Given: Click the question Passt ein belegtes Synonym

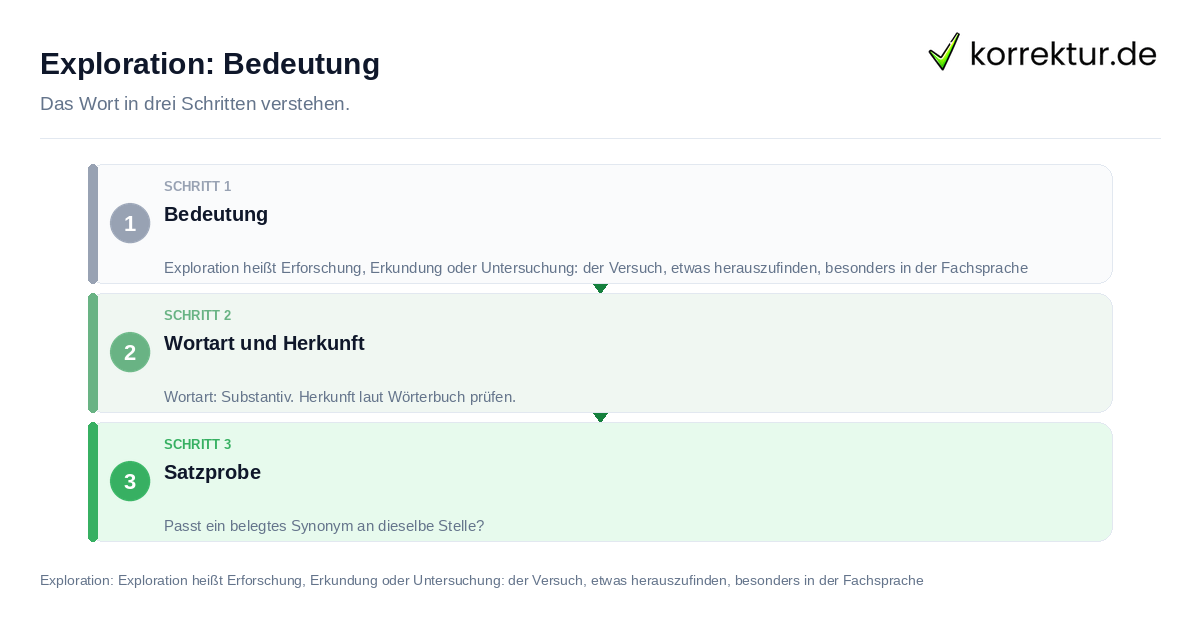Looking at the screenshot, I should click(x=324, y=526).
